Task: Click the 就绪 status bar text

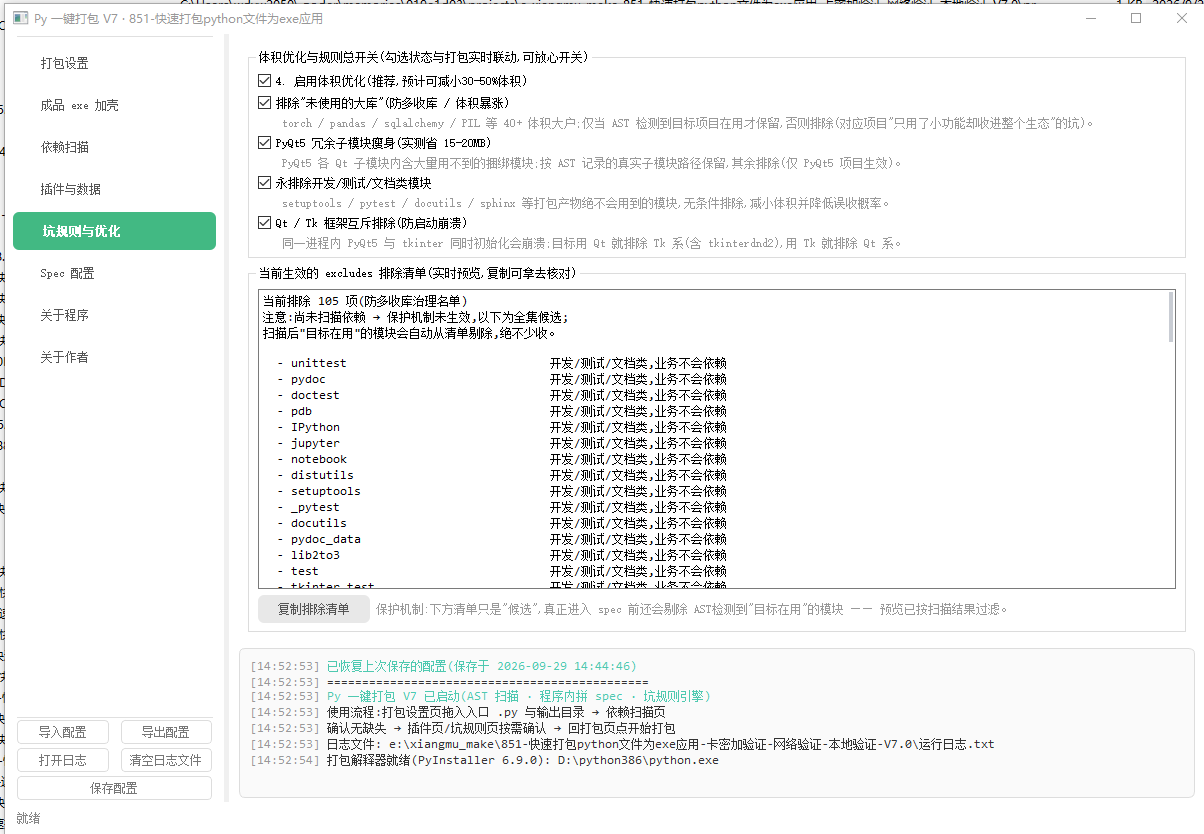Action: (x=28, y=818)
